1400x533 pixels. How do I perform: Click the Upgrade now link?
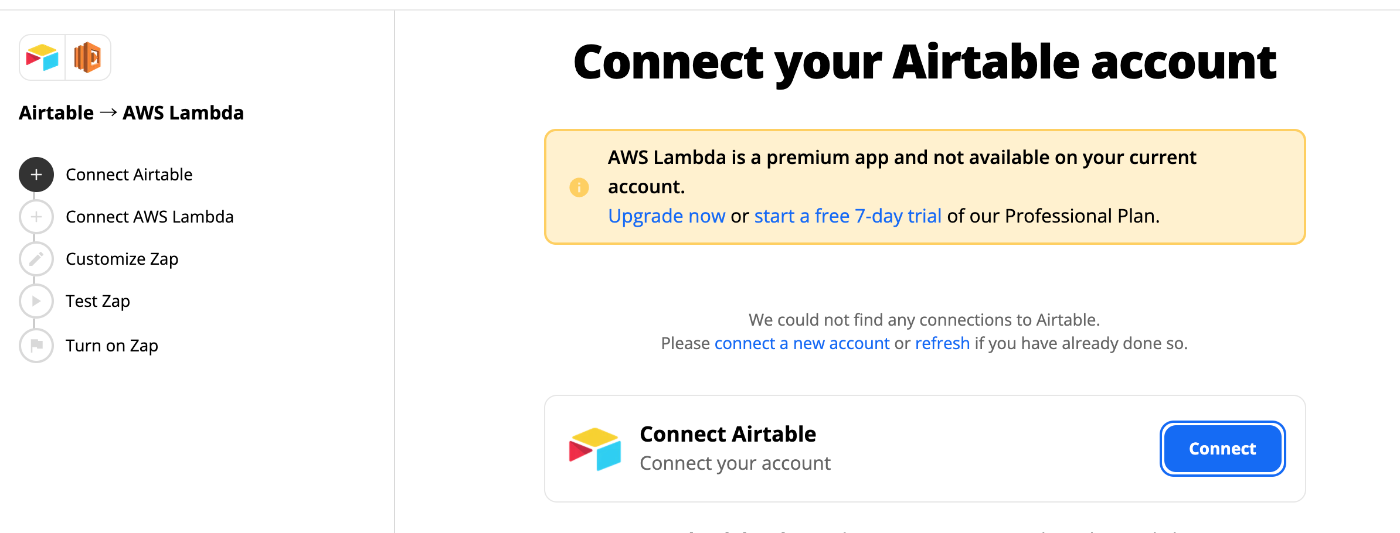666,216
